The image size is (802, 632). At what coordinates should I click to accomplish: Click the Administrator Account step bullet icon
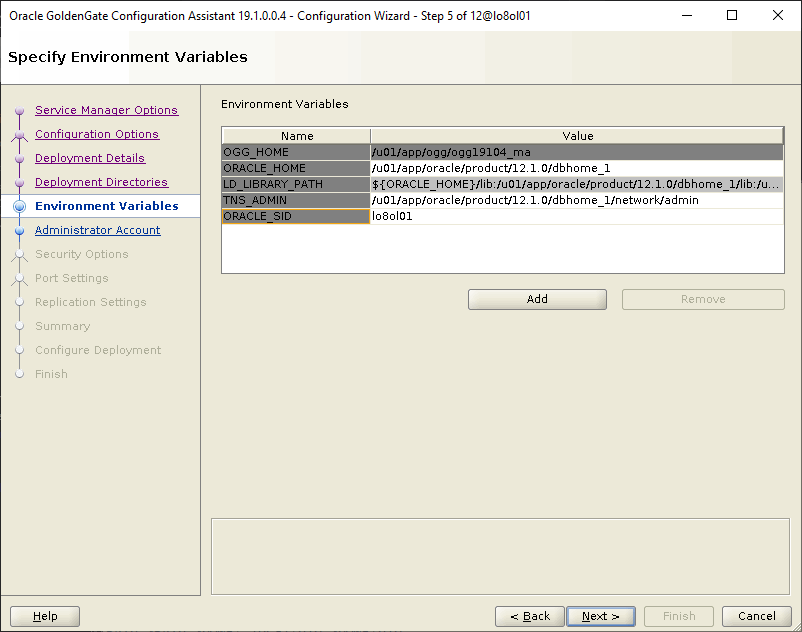click(19, 231)
